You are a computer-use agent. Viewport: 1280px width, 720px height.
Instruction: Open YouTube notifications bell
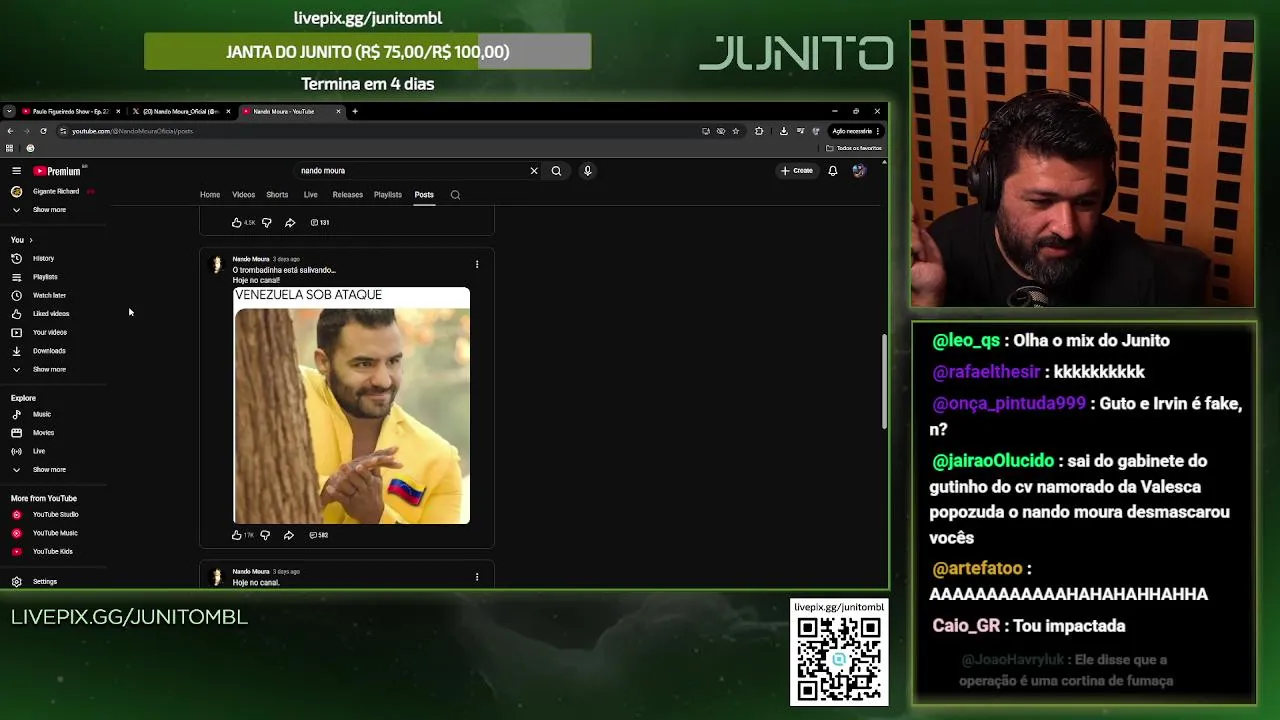point(832,171)
